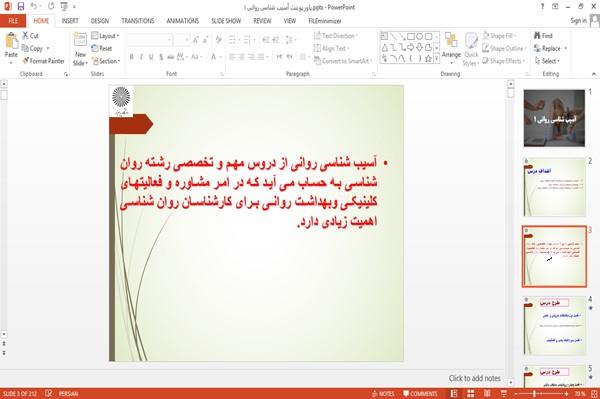The width and height of the screenshot is (600, 399).
Task: Open the Section dropdown
Action: coord(106,61)
